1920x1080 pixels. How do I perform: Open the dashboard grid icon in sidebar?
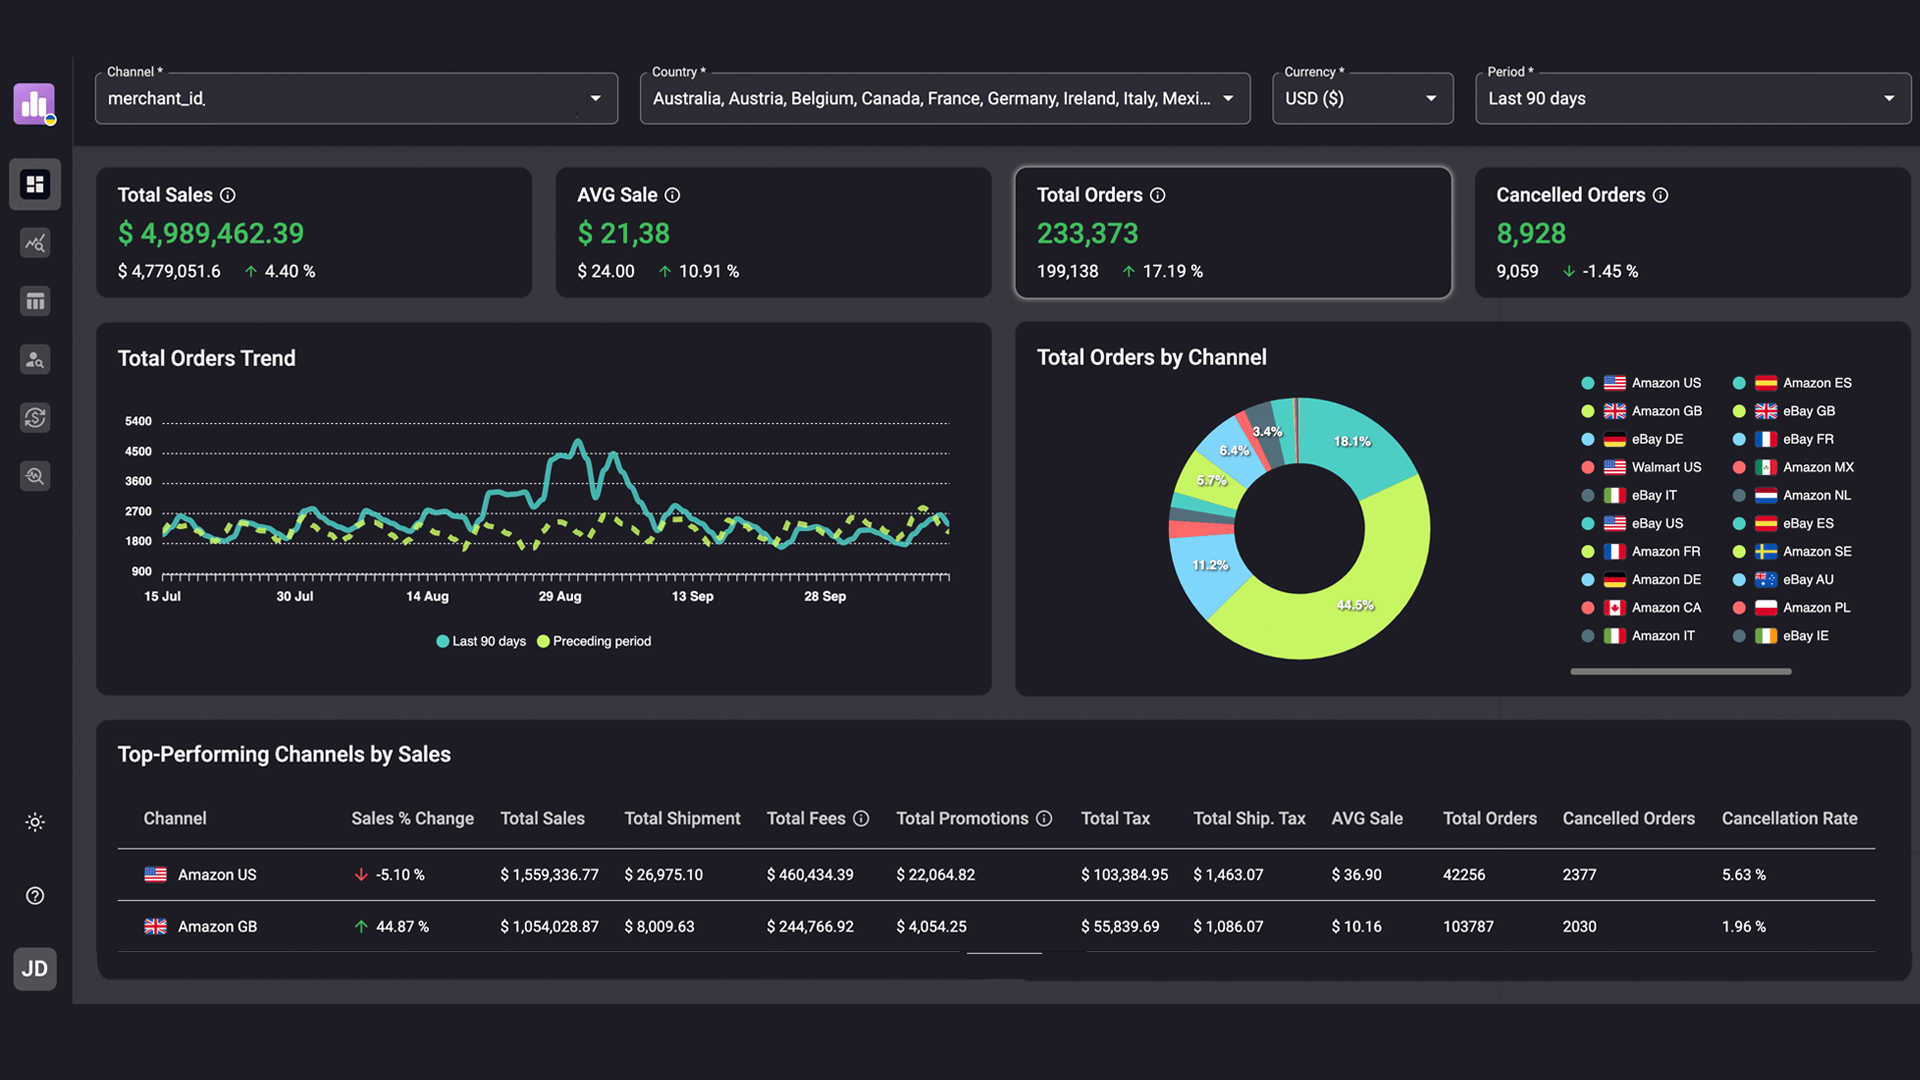tap(35, 184)
